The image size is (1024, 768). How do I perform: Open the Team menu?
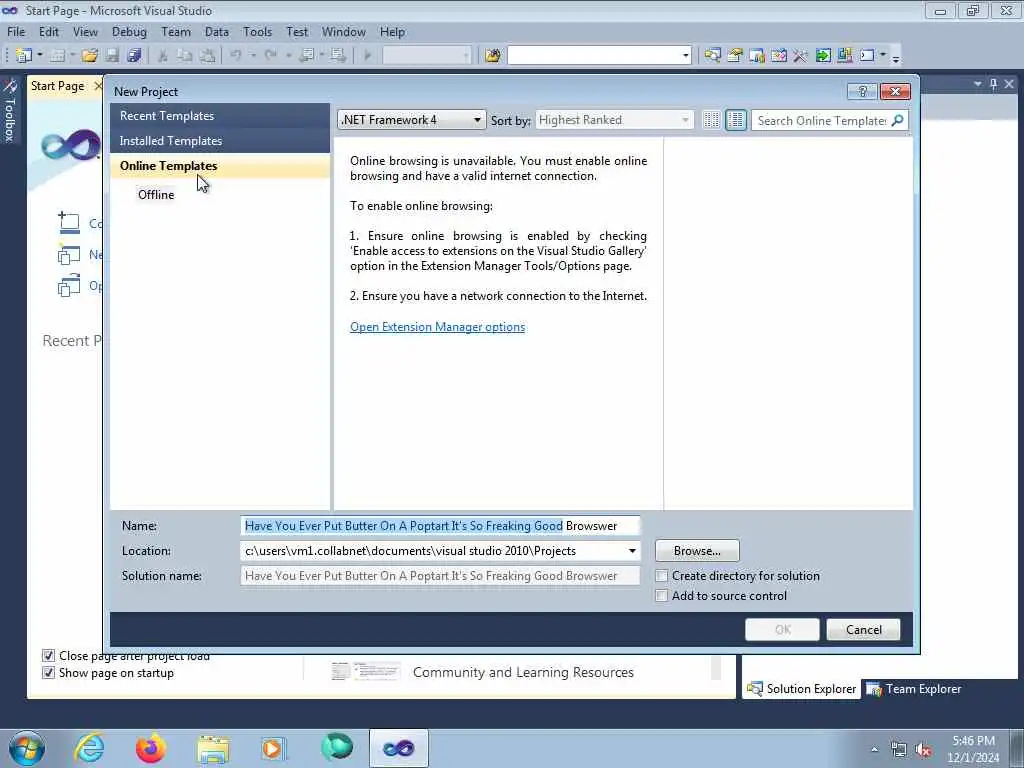176,31
